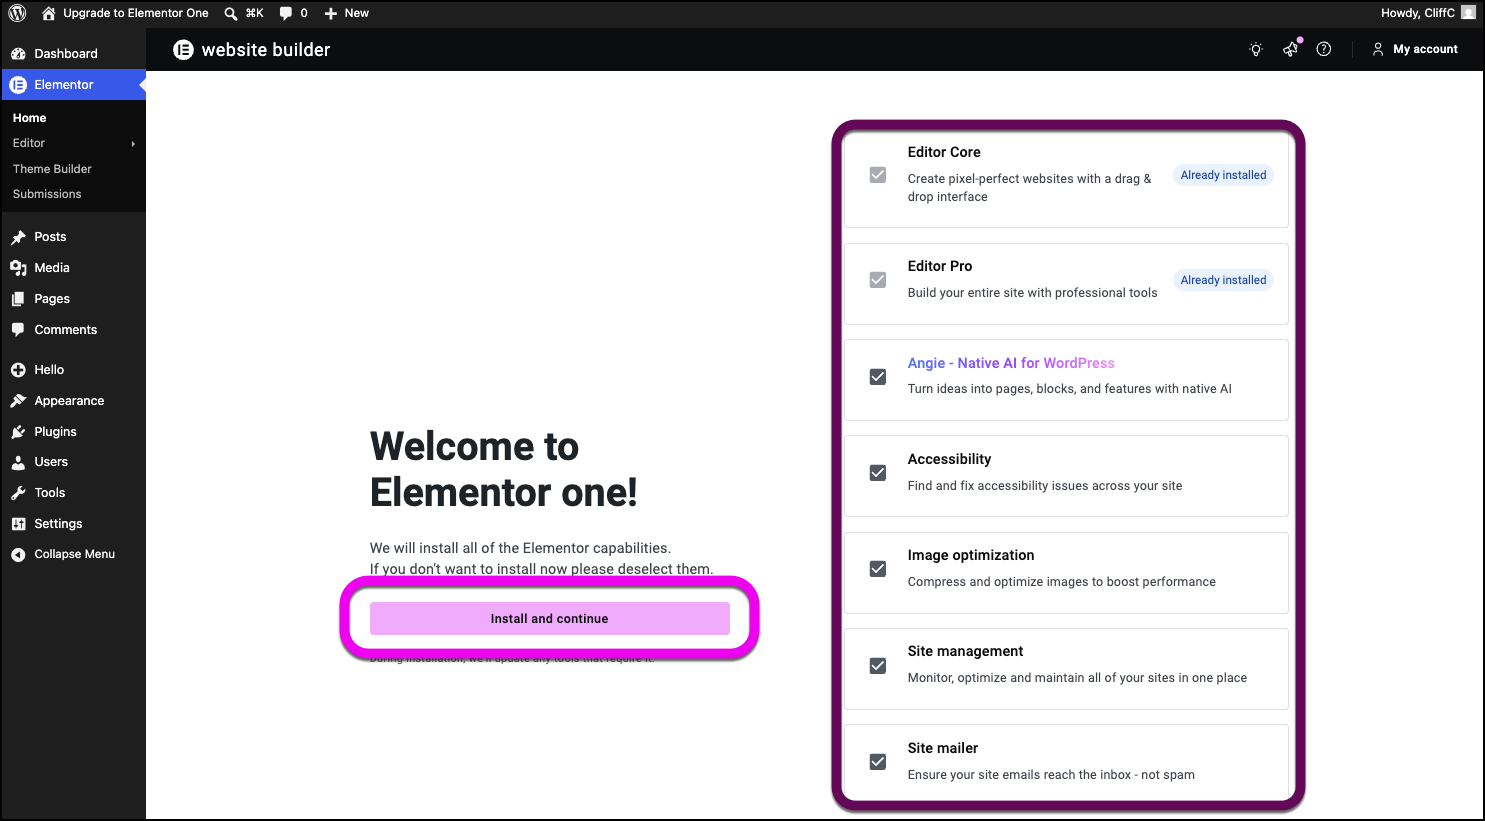The width and height of the screenshot is (1485, 821).
Task: Open the Elementor menu item
Action: [73, 85]
